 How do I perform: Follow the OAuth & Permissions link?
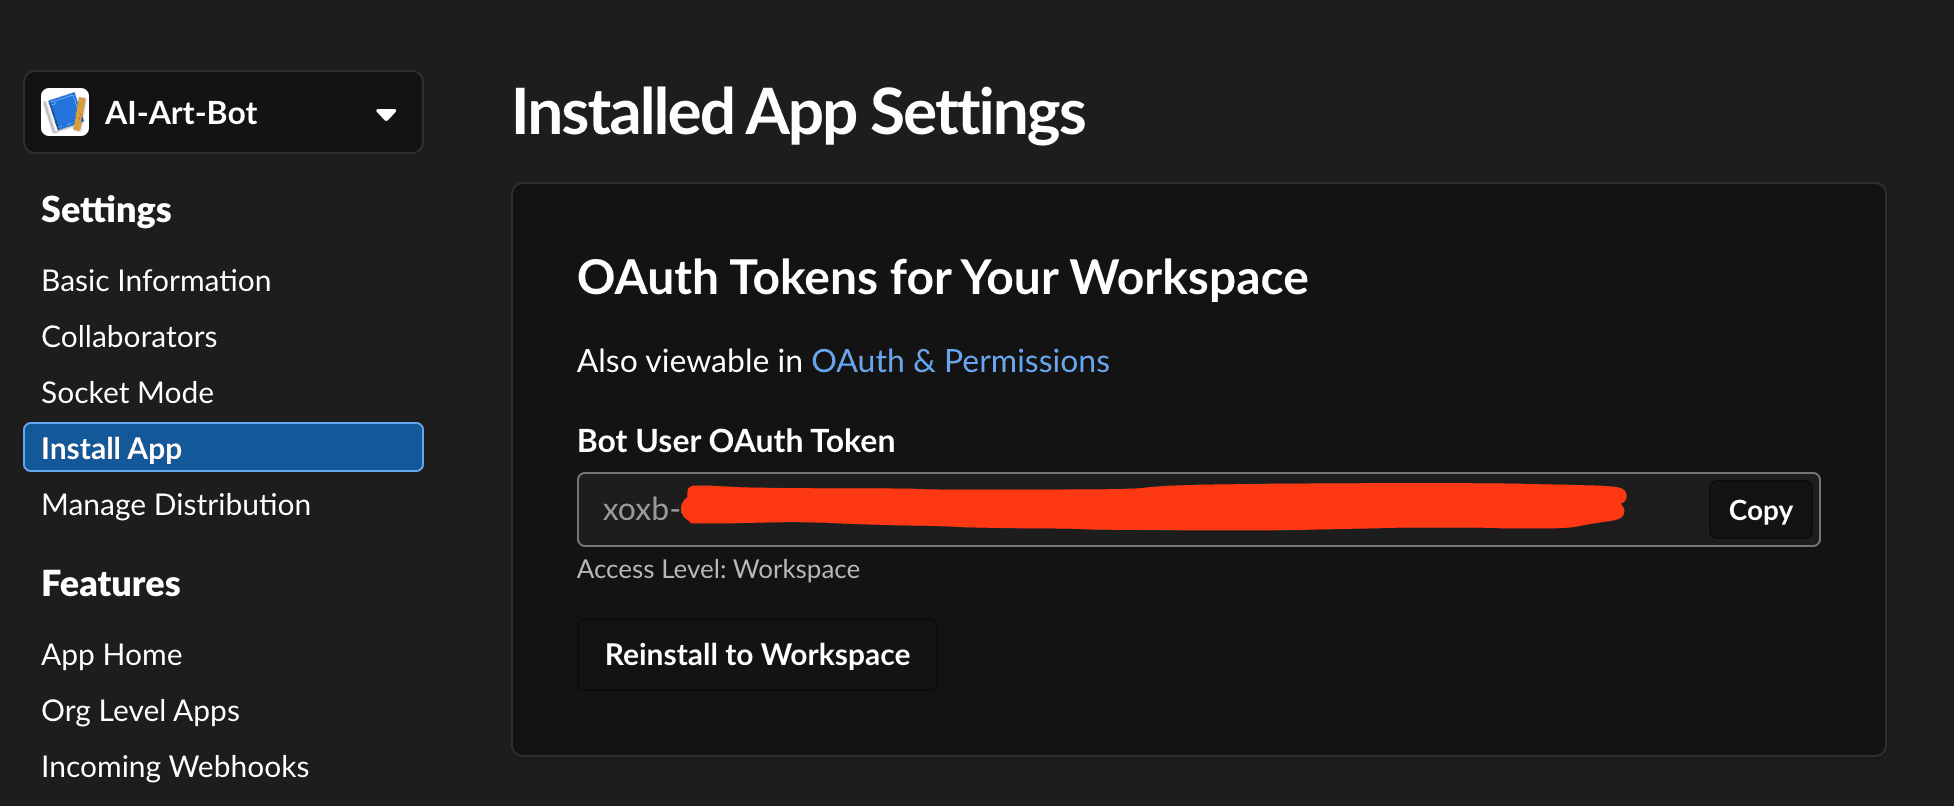(960, 361)
